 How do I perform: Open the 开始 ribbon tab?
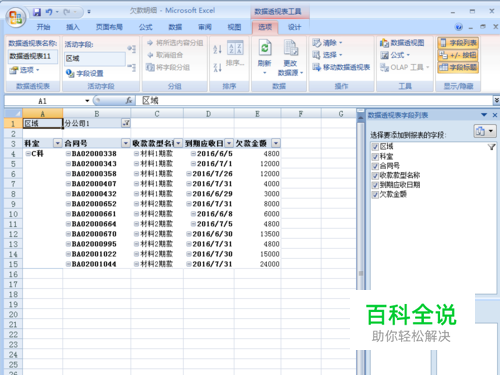44,27
